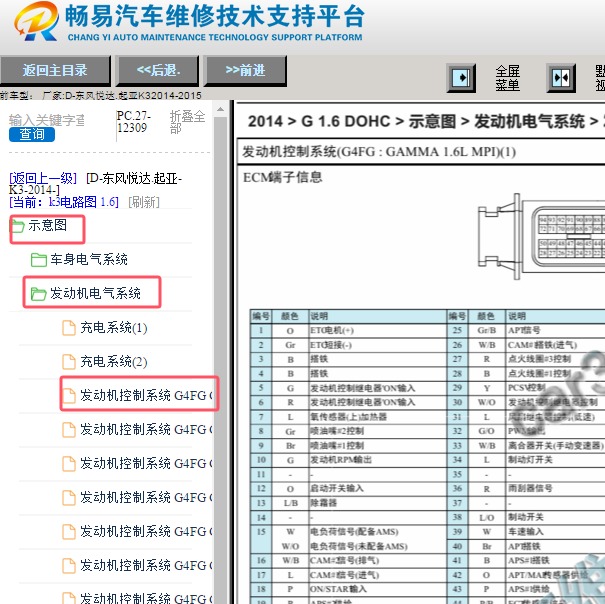Click the [刷新] refresh link

[144, 202]
